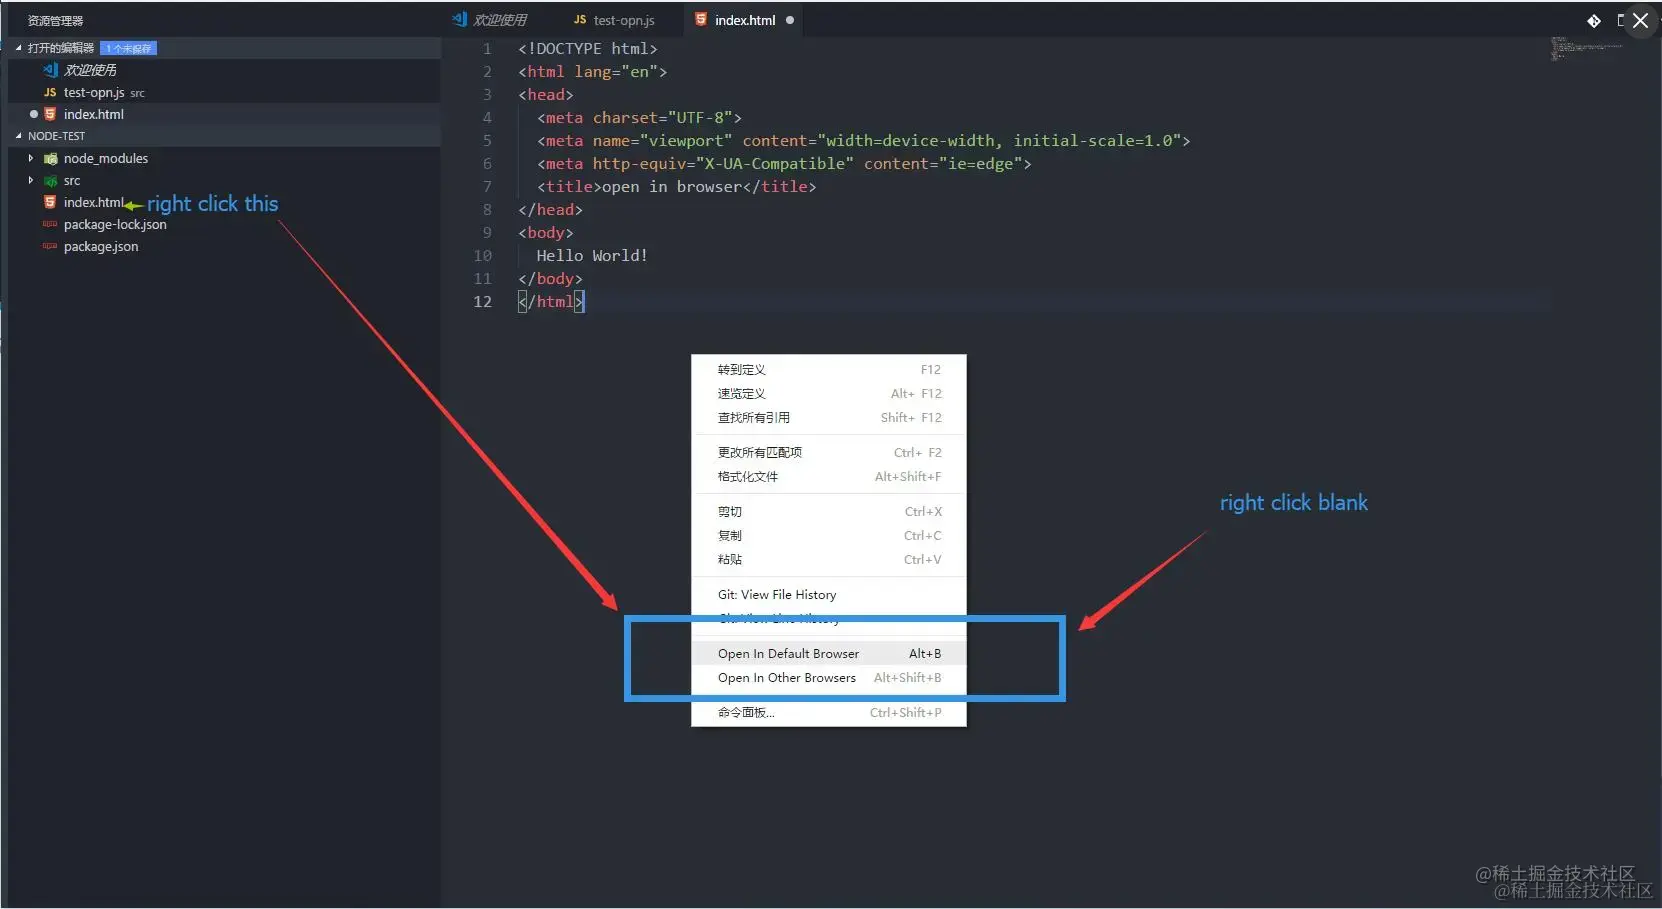1662x909 pixels.
Task: Select index.html under the NODE-TEST tree
Action: tap(94, 202)
